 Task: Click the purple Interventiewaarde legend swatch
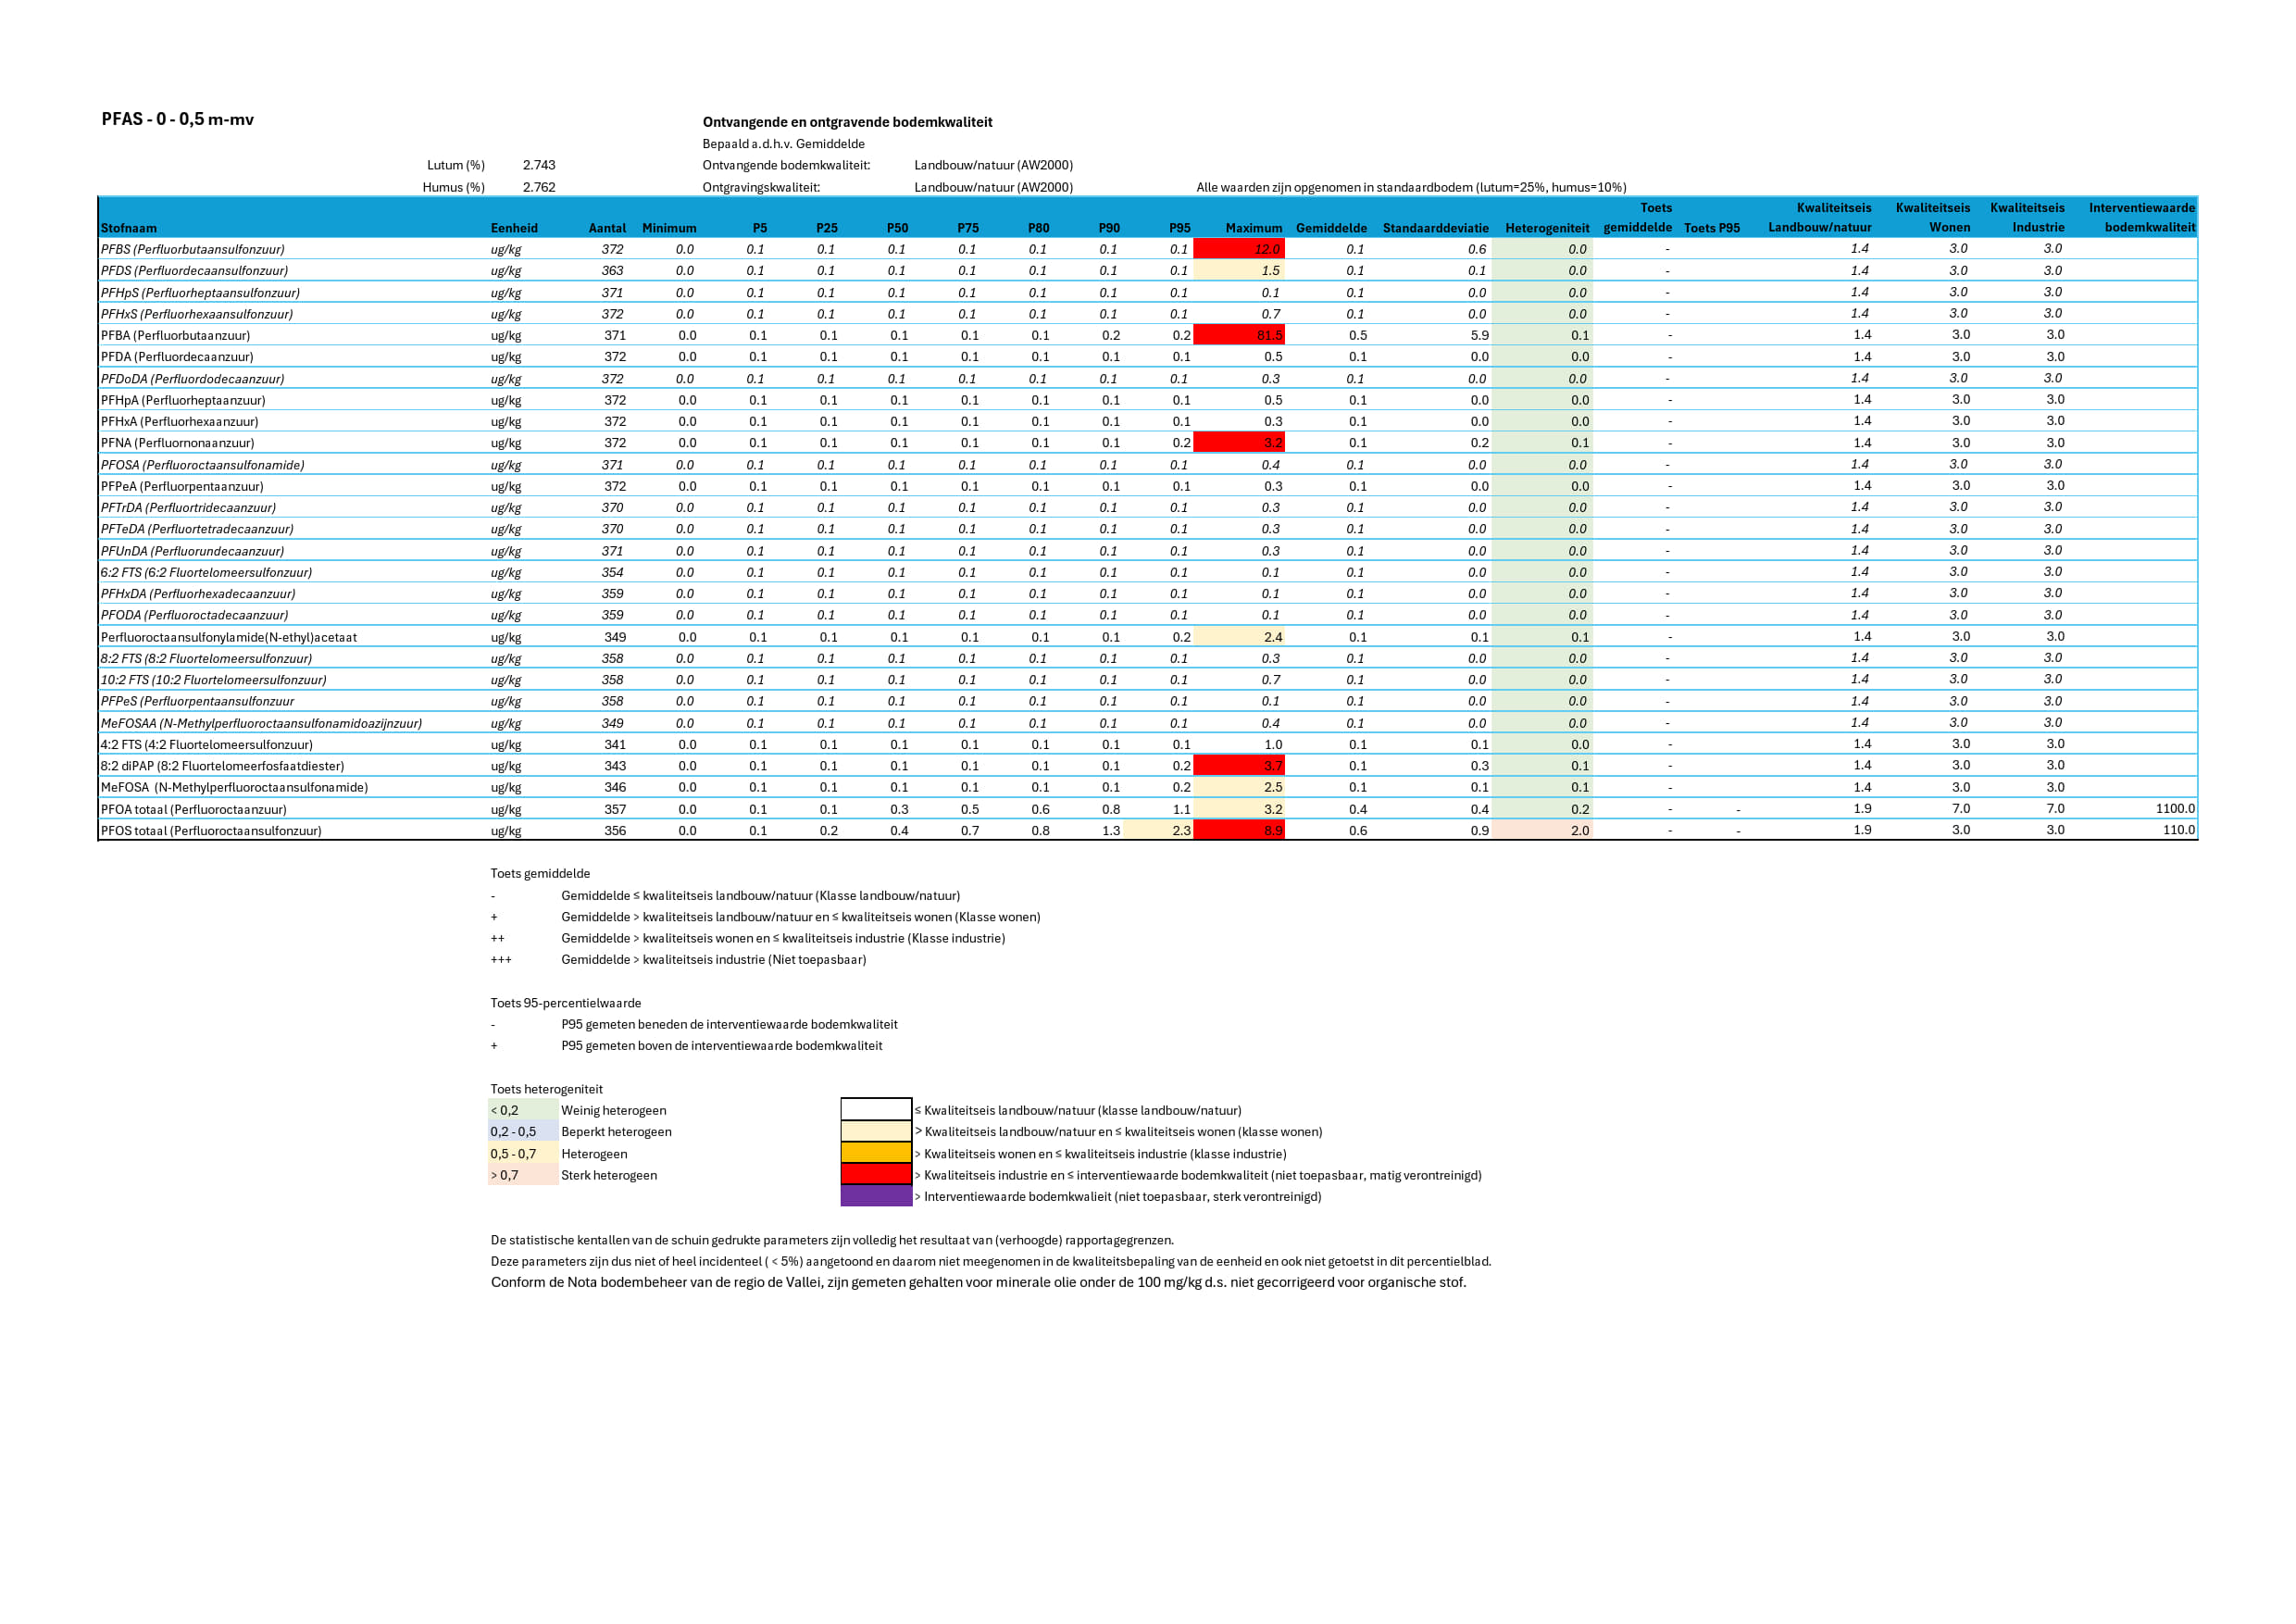(876, 1196)
